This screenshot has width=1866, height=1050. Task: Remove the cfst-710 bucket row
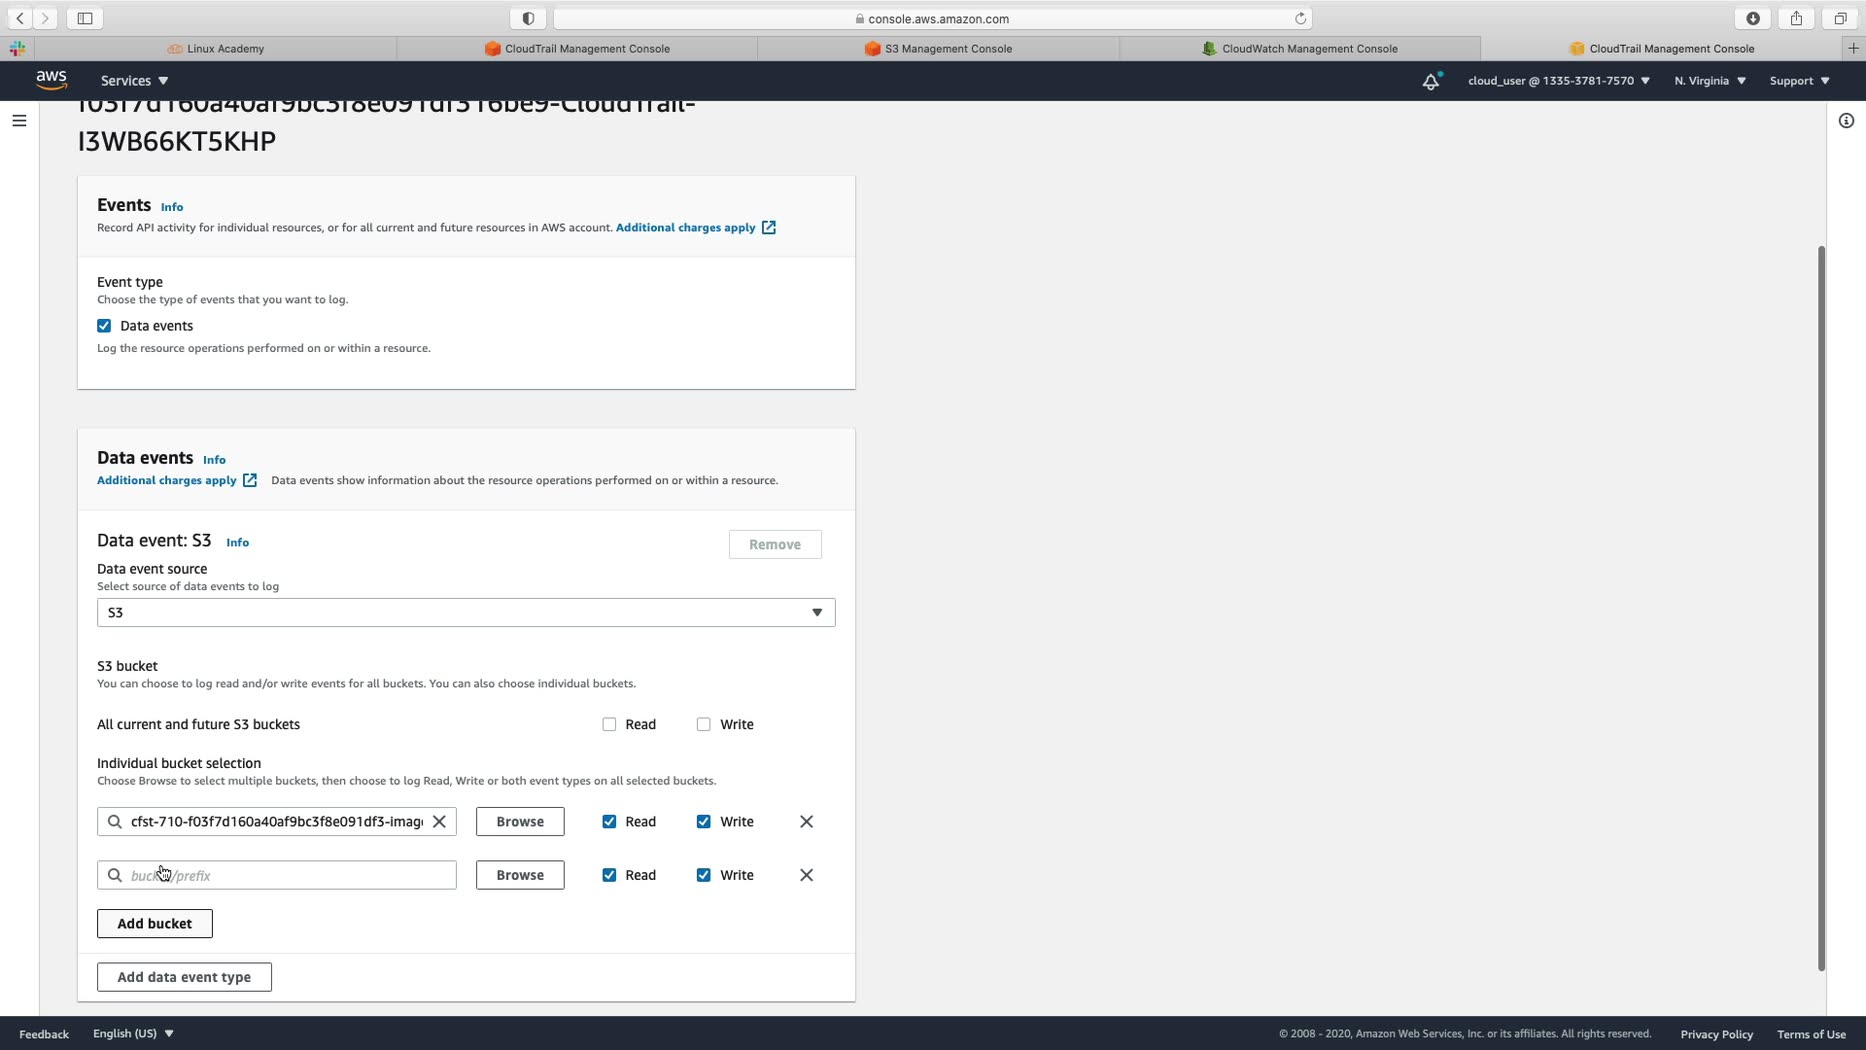click(x=807, y=822)
